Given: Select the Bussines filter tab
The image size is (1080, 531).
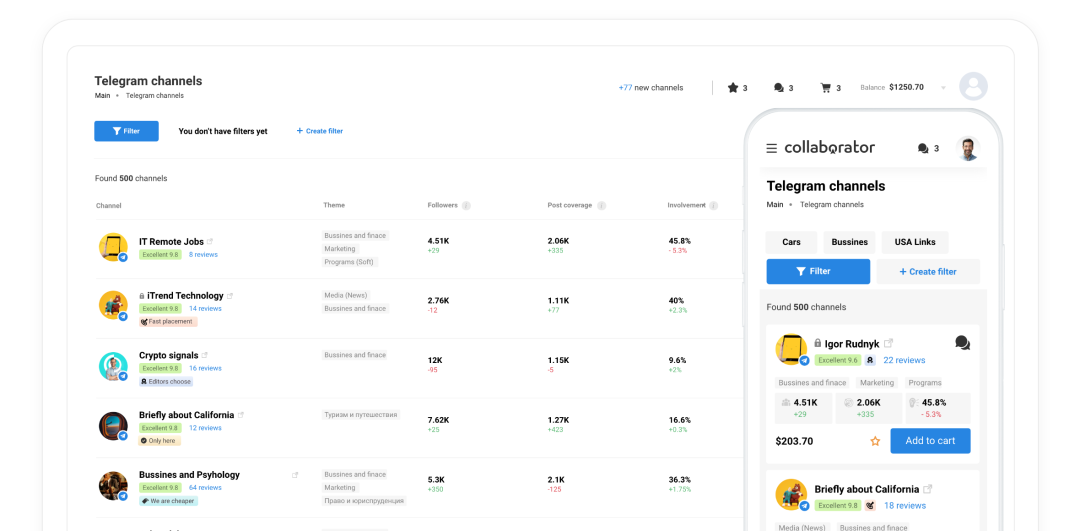Looking at the screenshot, I should tap(849, 242).
